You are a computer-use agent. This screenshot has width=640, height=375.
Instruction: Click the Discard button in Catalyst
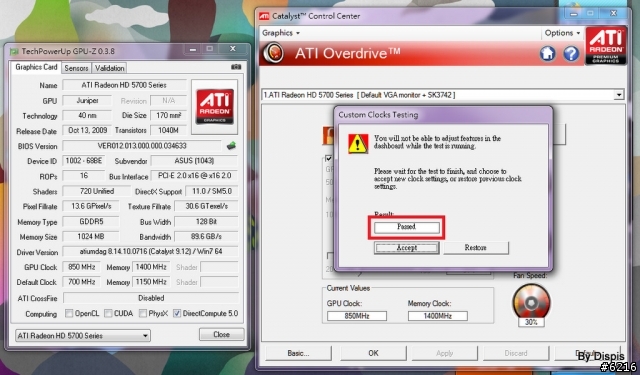click(x=516, y=353)
